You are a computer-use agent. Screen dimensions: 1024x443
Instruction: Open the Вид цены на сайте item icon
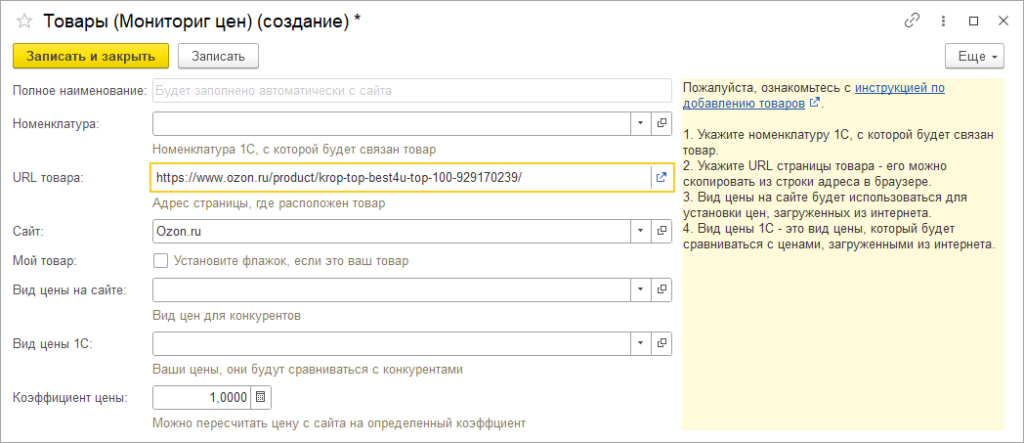(661, 289)
